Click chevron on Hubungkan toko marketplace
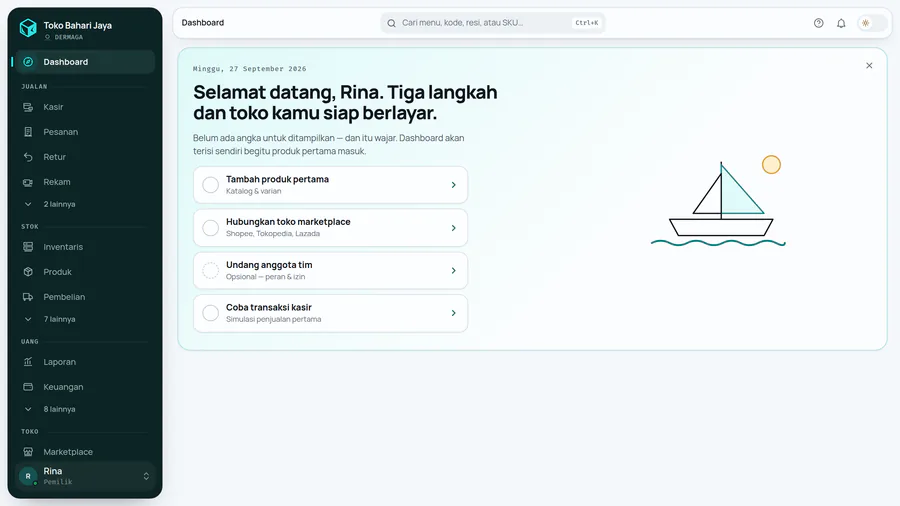900x506 pixels. [x=453, y=228]
